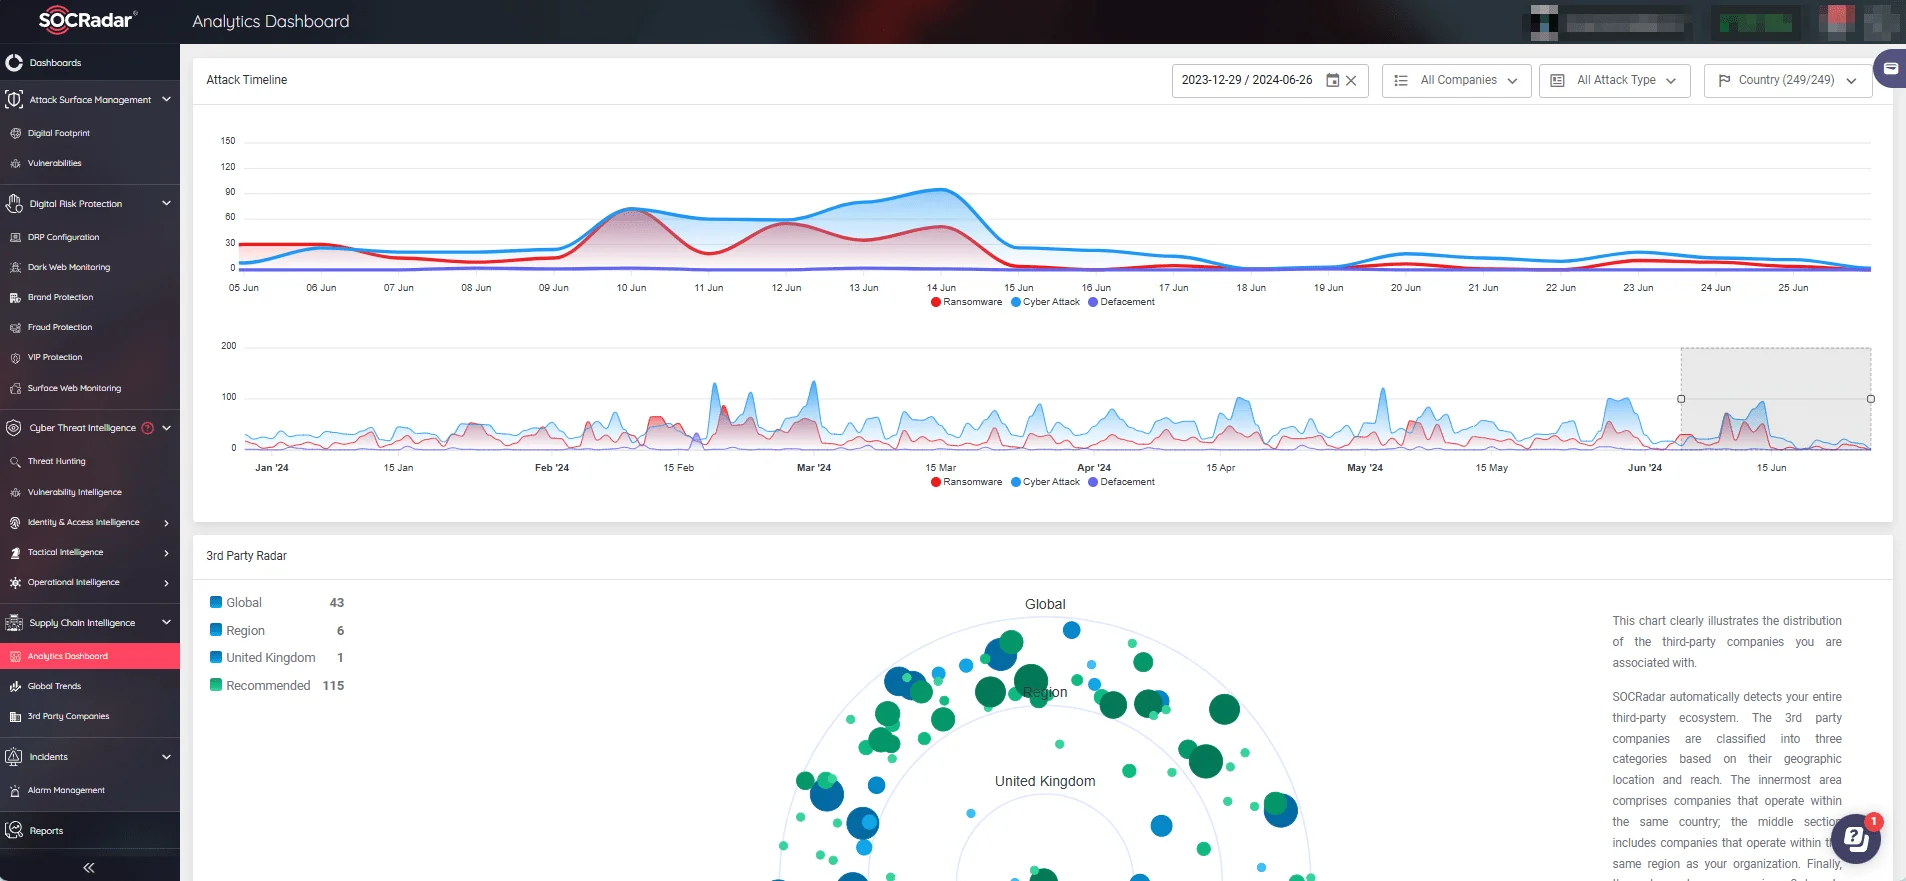Click the right handle of the timeline range selector
1906x881 pixels.
[x=1871, y=399]
